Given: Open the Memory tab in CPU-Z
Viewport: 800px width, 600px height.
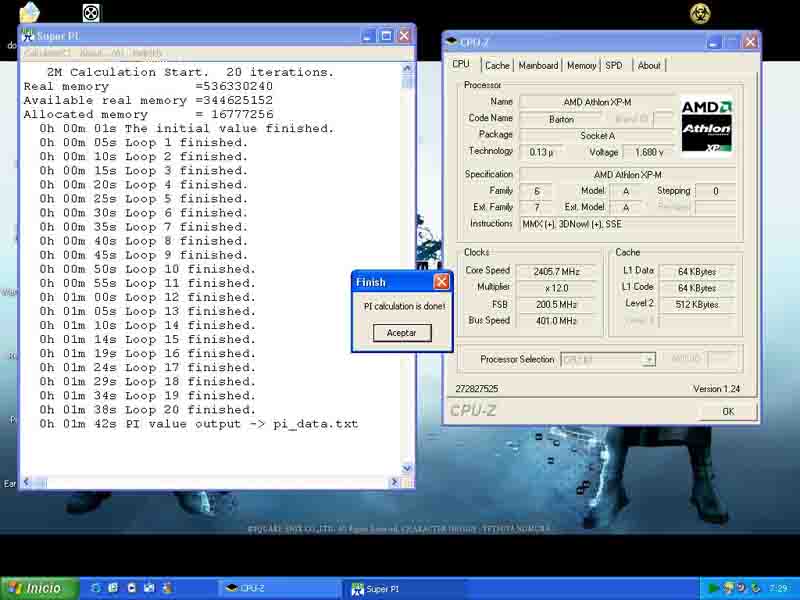Looking at the screenshot, I should pos(581,65).
